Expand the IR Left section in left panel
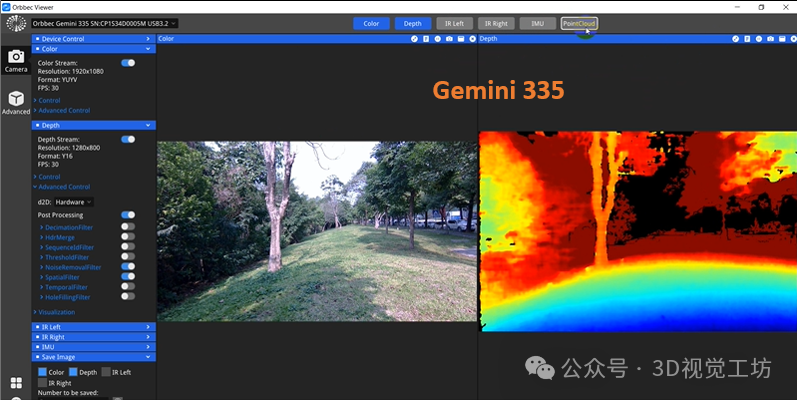 click(x=94, y=327)
